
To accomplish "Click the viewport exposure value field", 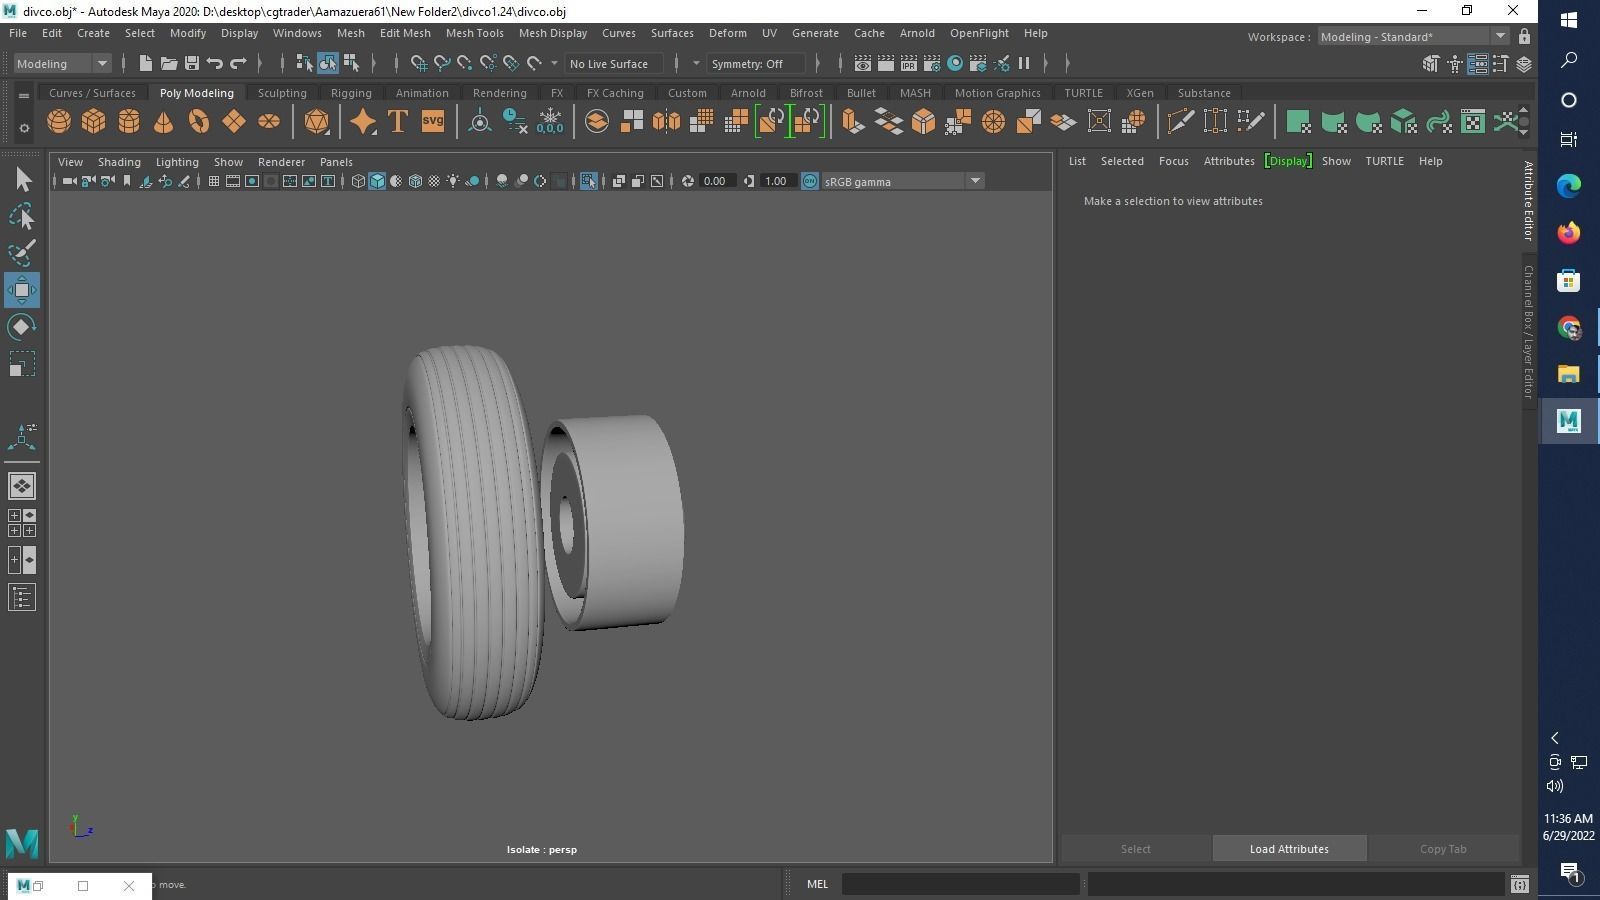I will click(717, 181).
